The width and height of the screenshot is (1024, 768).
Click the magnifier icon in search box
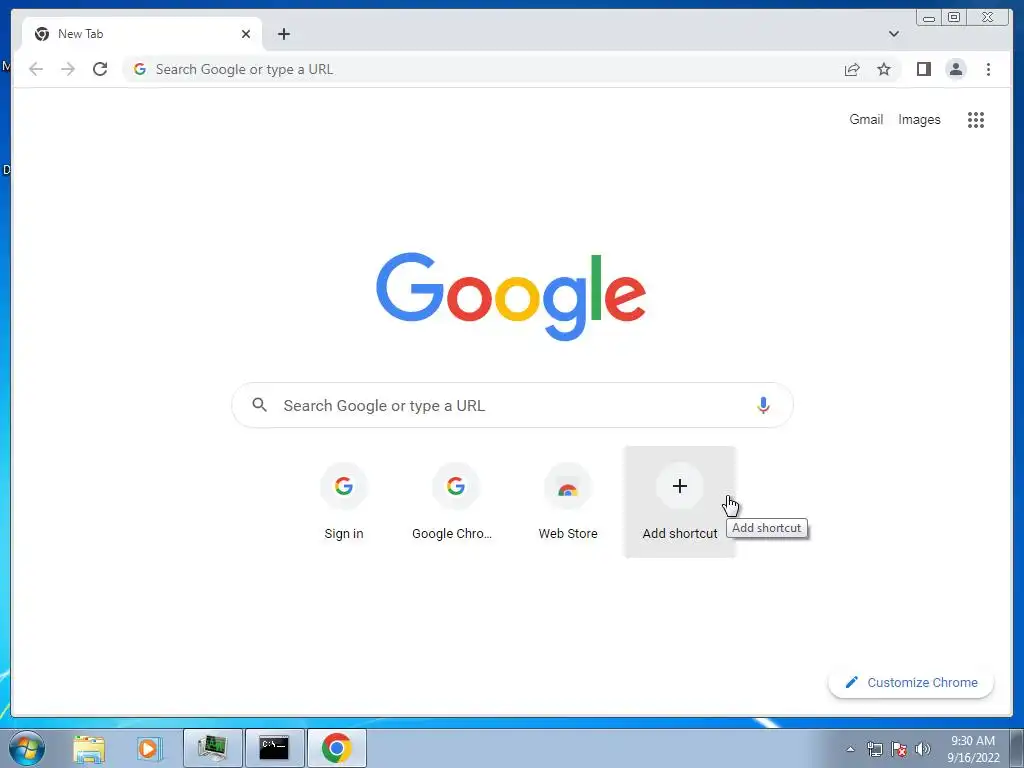(x=259, y=405)
